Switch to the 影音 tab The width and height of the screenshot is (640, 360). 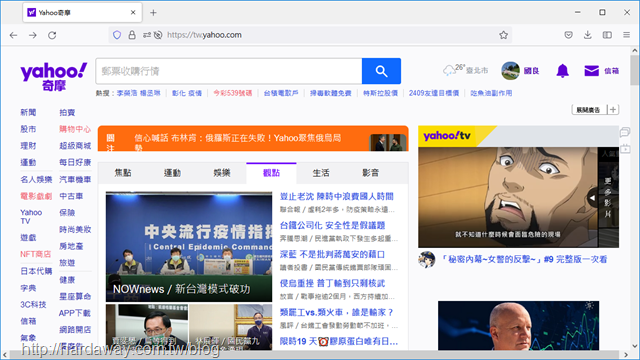pos(371,173)
